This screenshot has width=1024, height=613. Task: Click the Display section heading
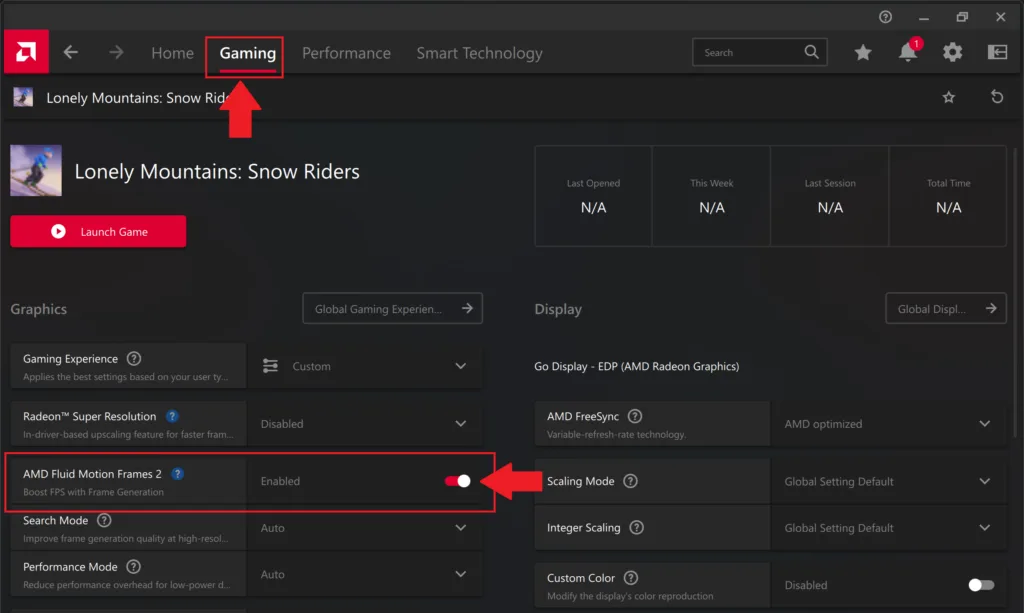coord(558,309)
